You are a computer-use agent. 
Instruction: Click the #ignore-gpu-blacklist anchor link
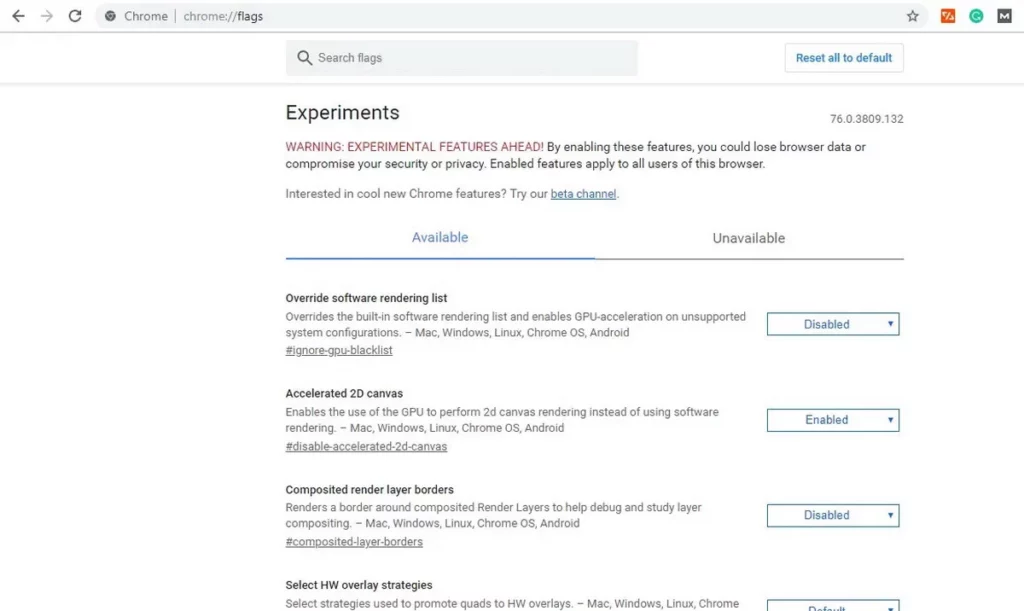click(339, 350)
